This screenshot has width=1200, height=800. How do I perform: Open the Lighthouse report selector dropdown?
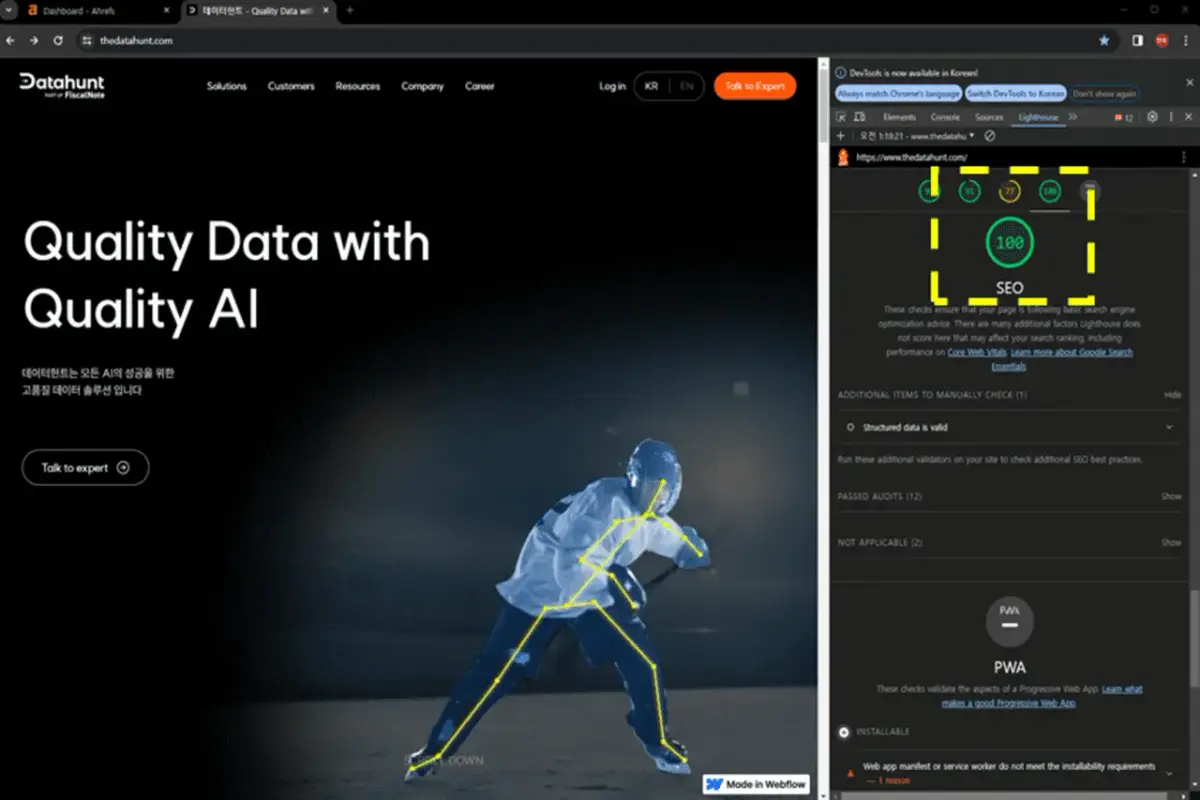(x=917, y=135)
